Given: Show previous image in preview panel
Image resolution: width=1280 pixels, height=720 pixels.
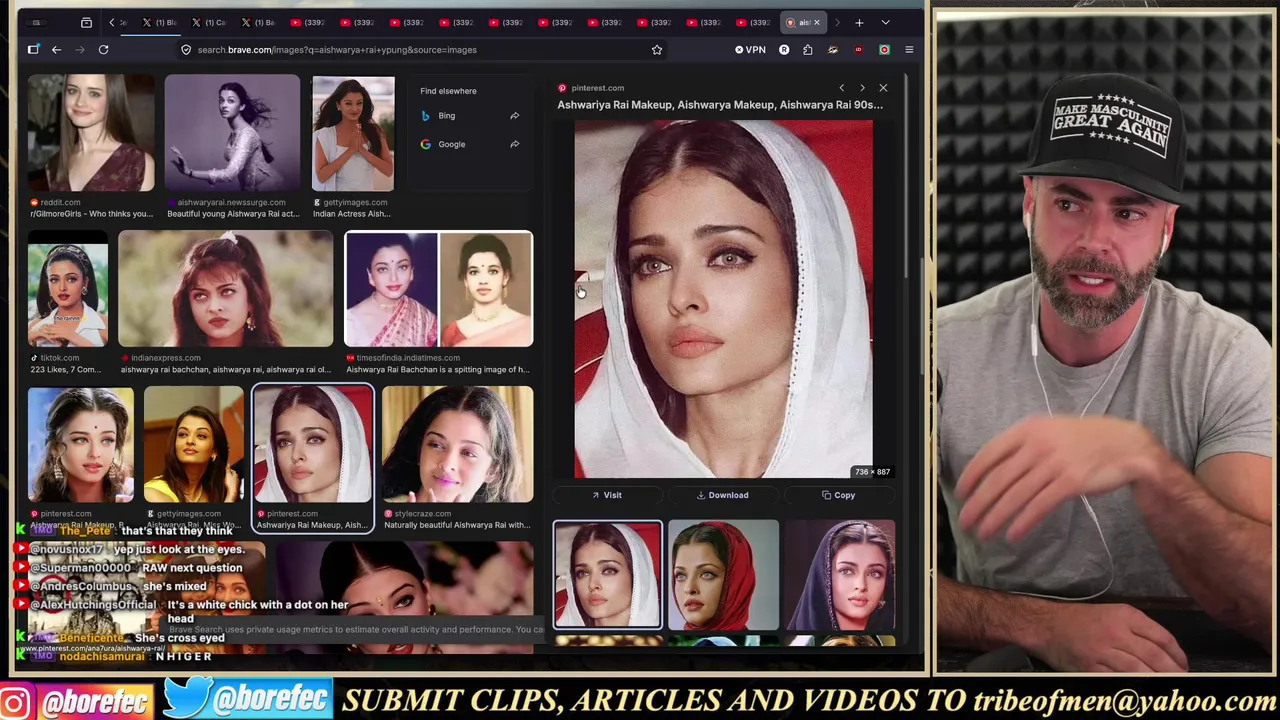Looking at the screenshot, I should click(841, 88).
